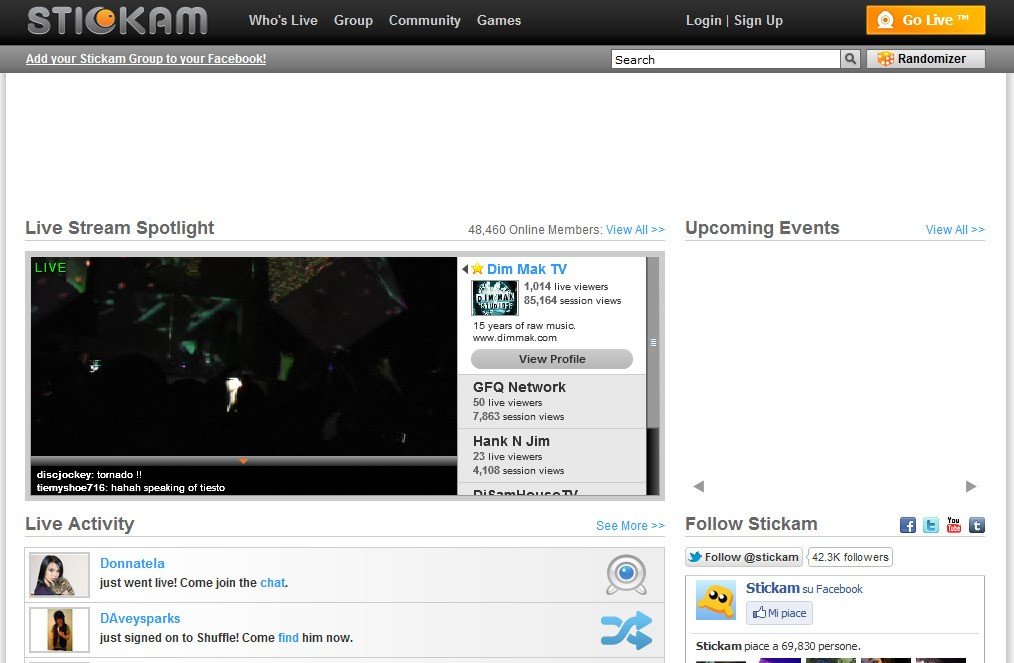Click Stickam su Facebook link
Screen dimensions: 1014x663
coord(804,589)
